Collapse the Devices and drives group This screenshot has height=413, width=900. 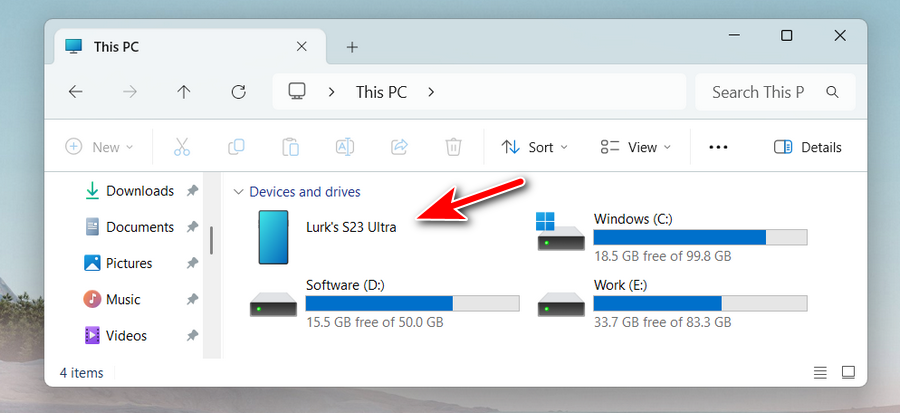238,192
